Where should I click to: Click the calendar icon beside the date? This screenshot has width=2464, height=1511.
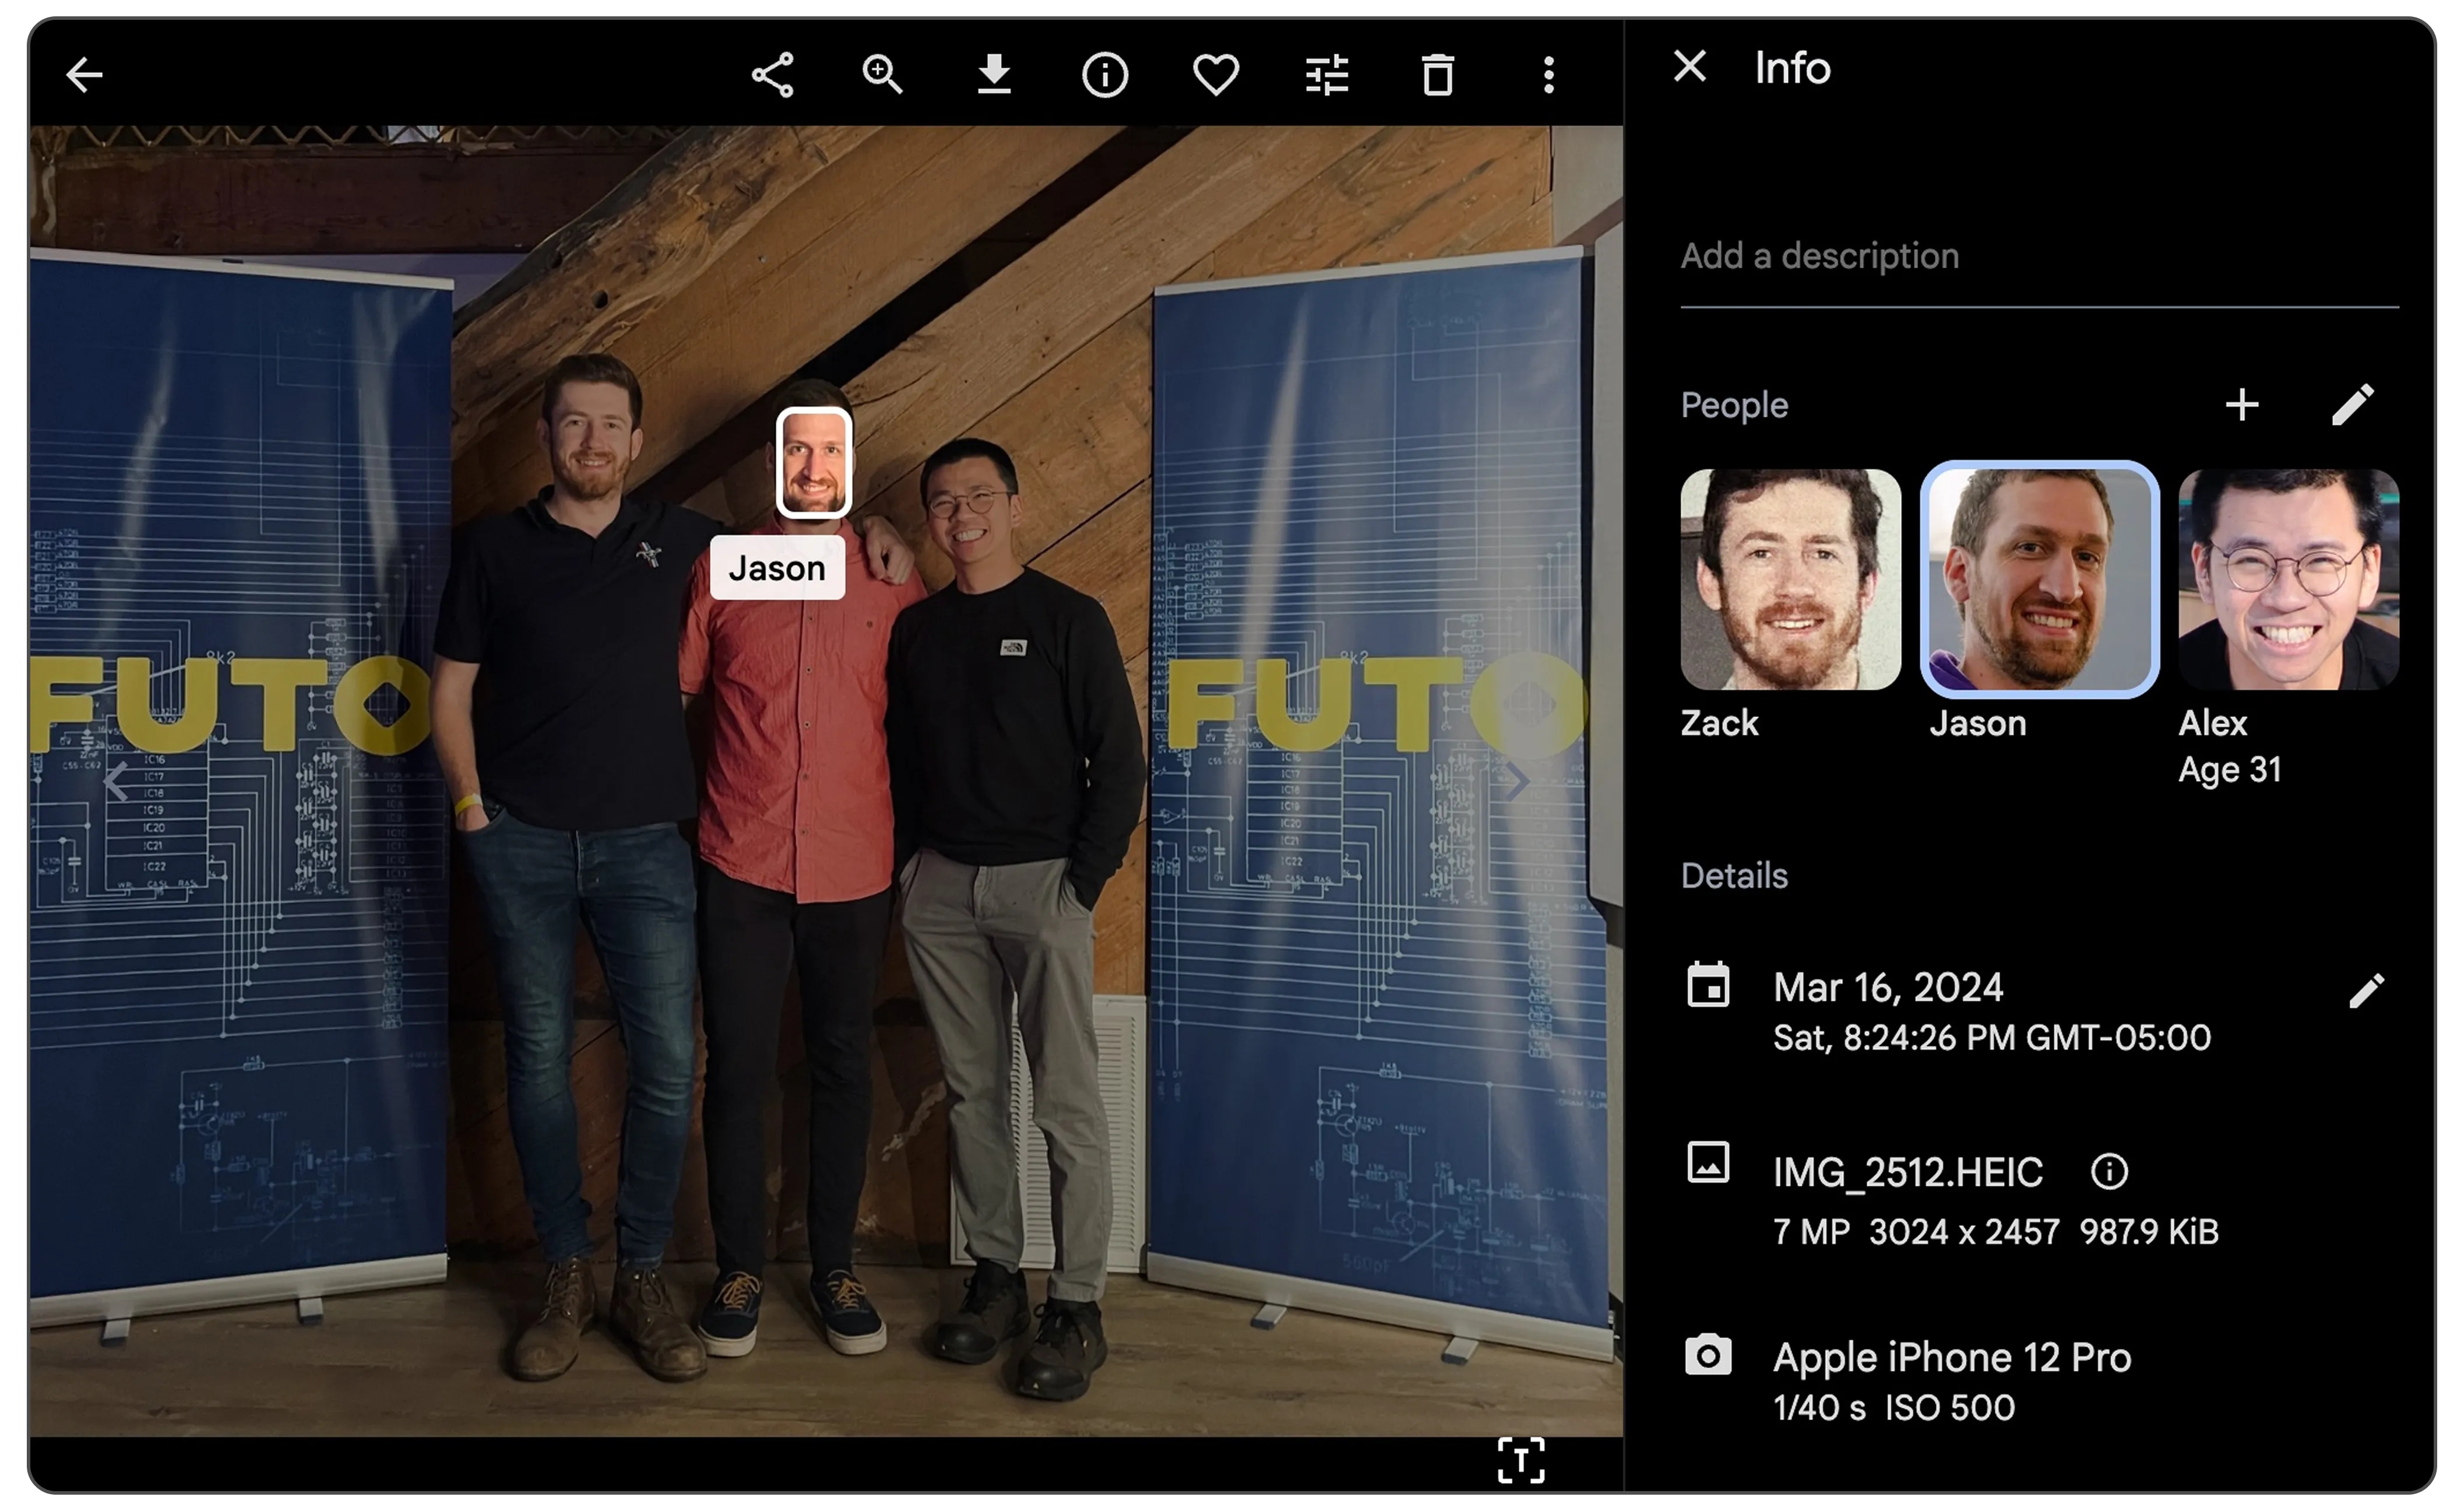pyautogui.click(x=1708, y=985)
